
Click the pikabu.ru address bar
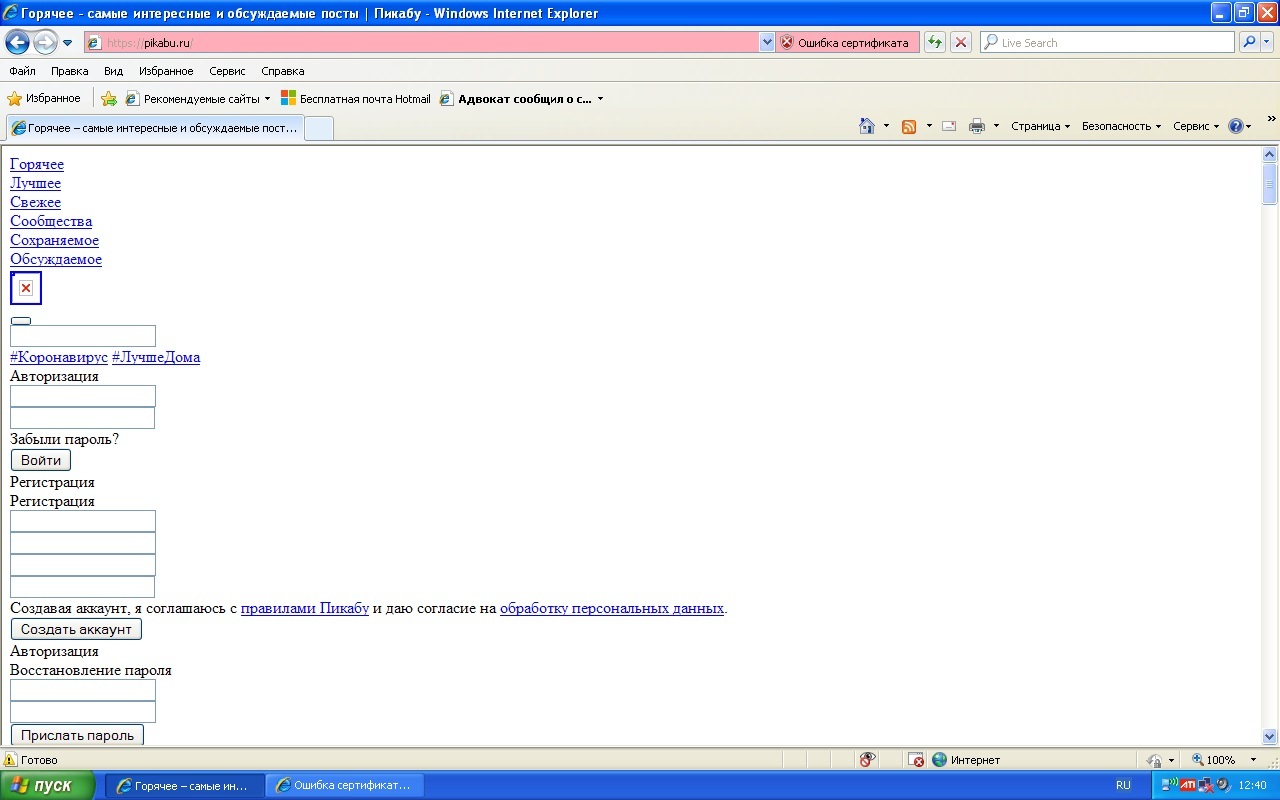421,43
